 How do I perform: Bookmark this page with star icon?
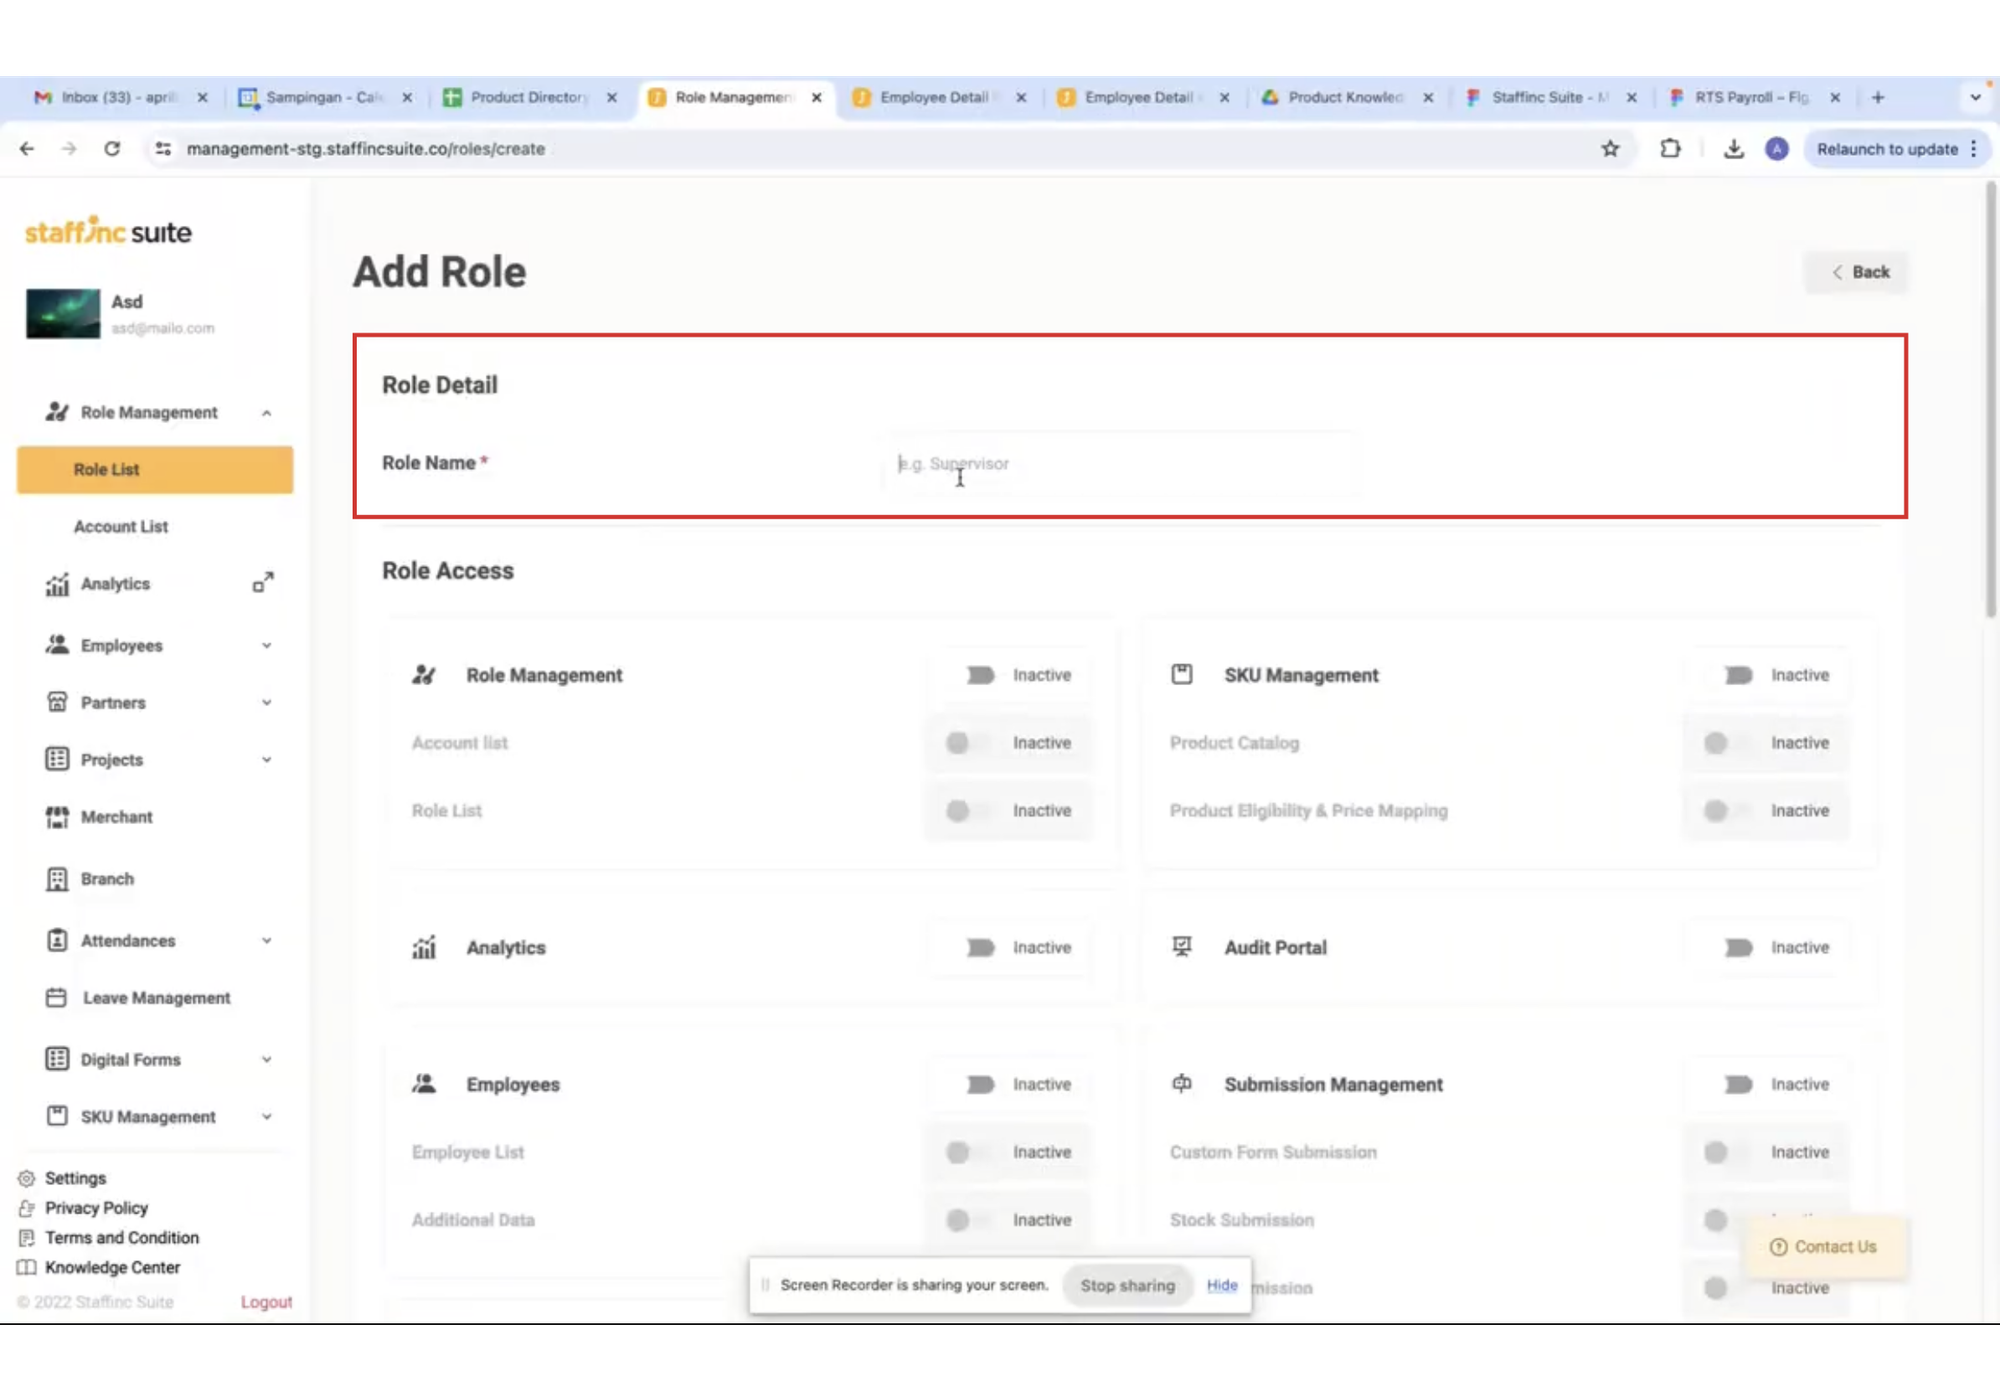click(1610, 149)
